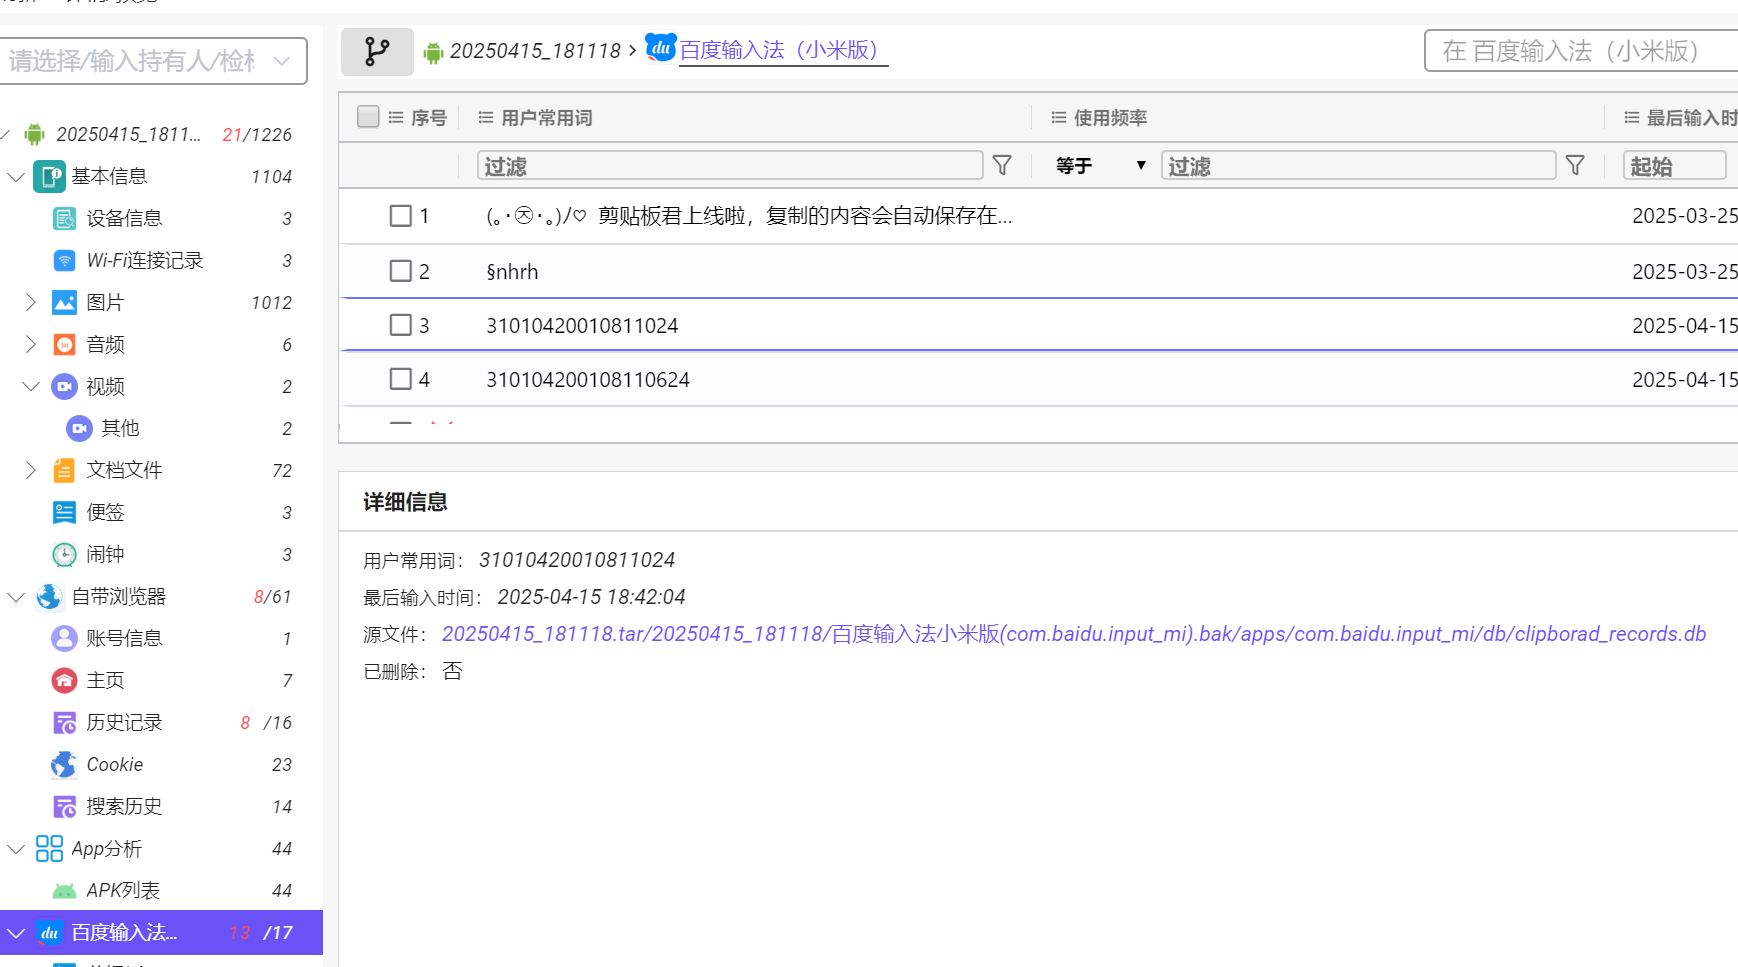Click the 搜索历史 search history icon
Viewport: 1738px width, 967px height.
64,806
